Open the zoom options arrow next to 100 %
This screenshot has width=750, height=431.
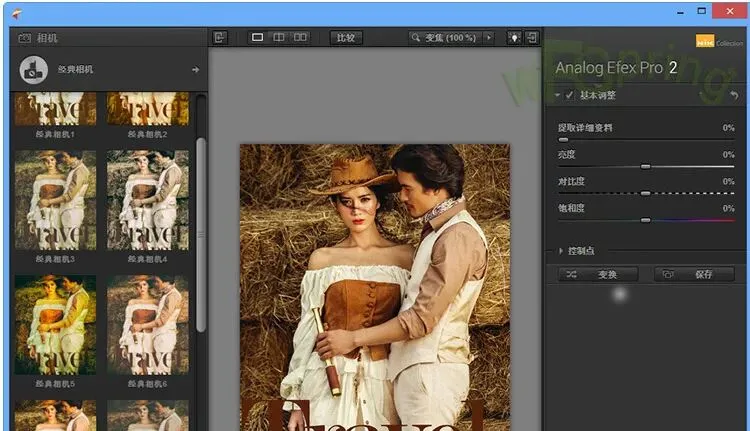[x=489, y=37]
